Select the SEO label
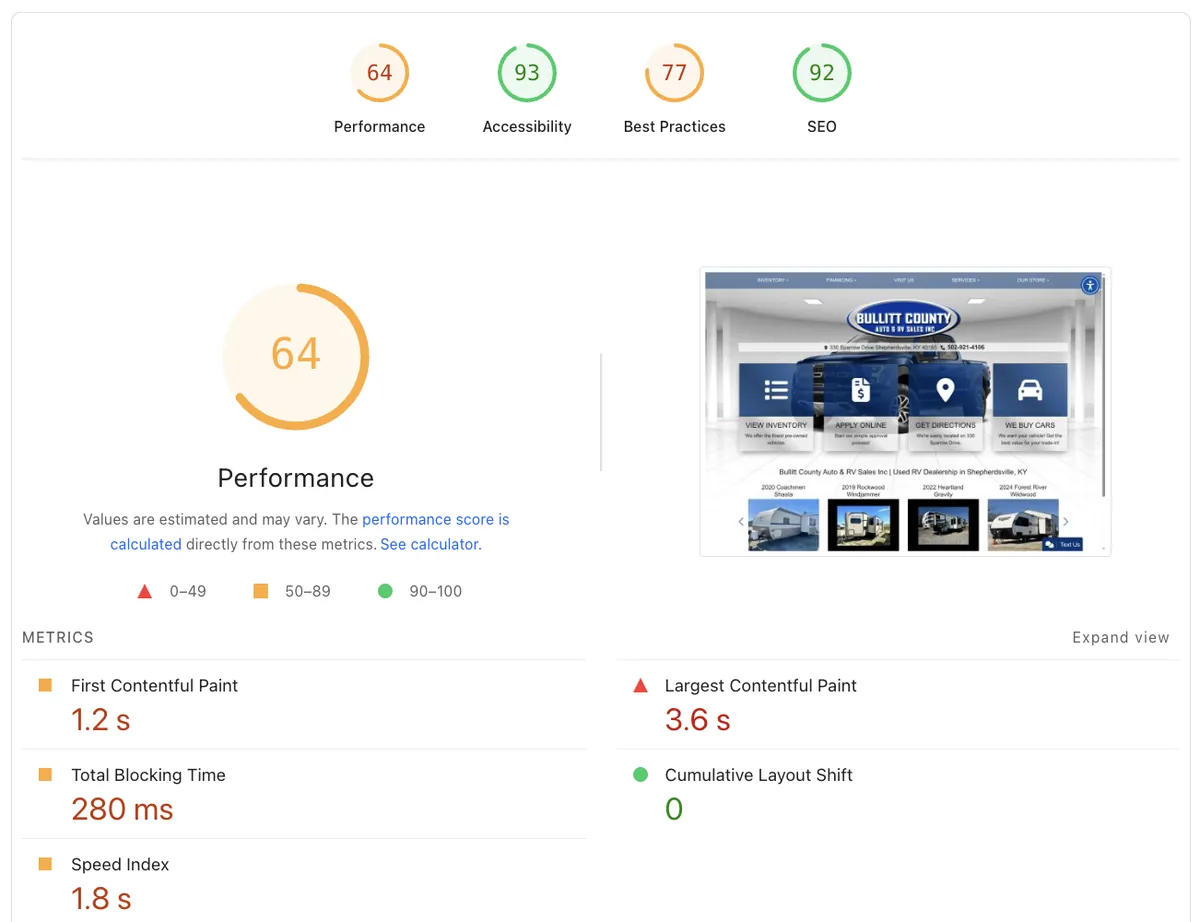This screenshot has width=1200, height=922. tap(822, 127)
